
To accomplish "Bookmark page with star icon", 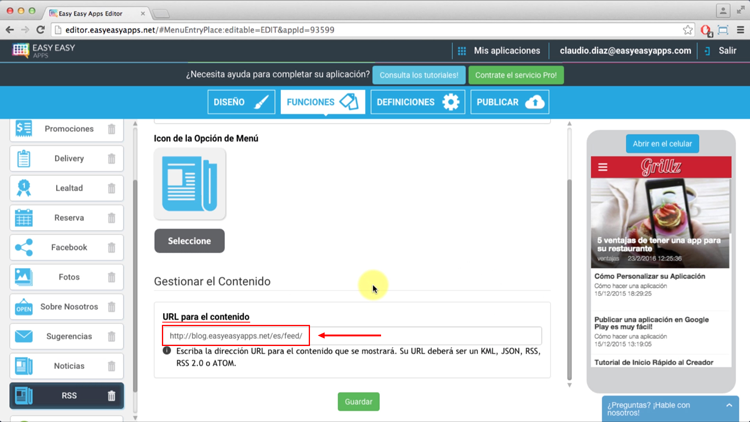I will tap(688, 30).
